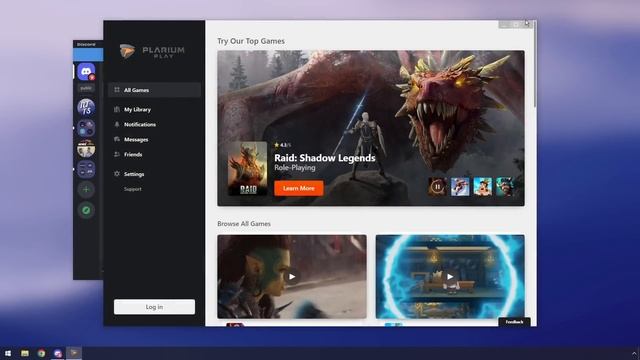Play the blue portal game video
The height and width of the screenshot is (360, 640).
(x=450, y=277)
